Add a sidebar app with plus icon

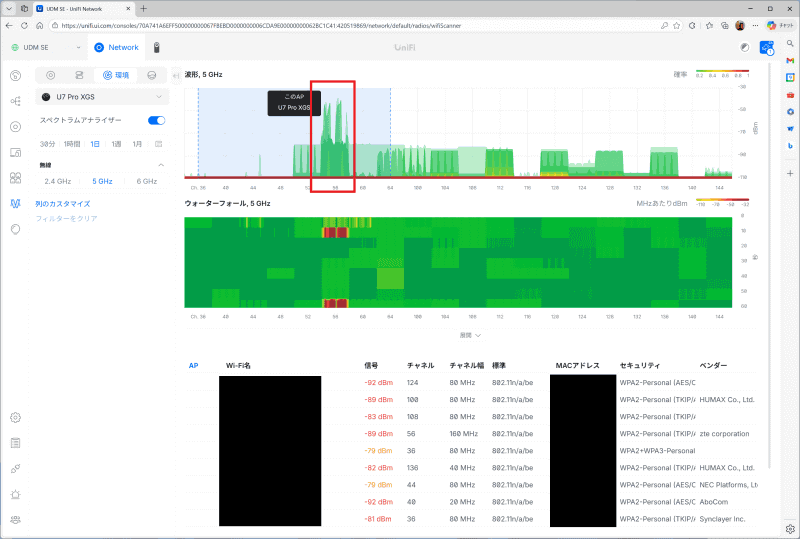tap(790, 174)
